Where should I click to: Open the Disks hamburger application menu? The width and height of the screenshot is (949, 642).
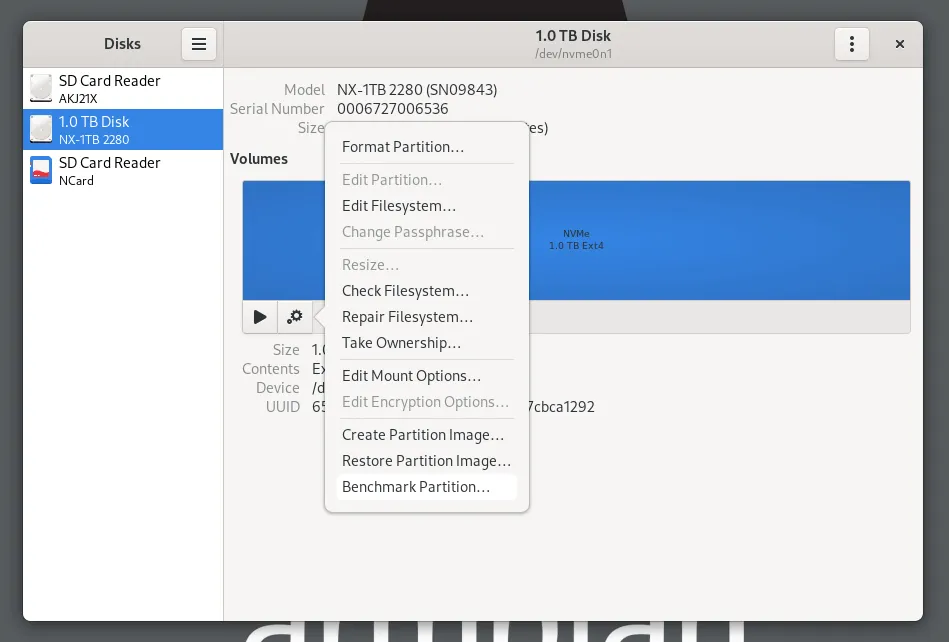[198, 44]
